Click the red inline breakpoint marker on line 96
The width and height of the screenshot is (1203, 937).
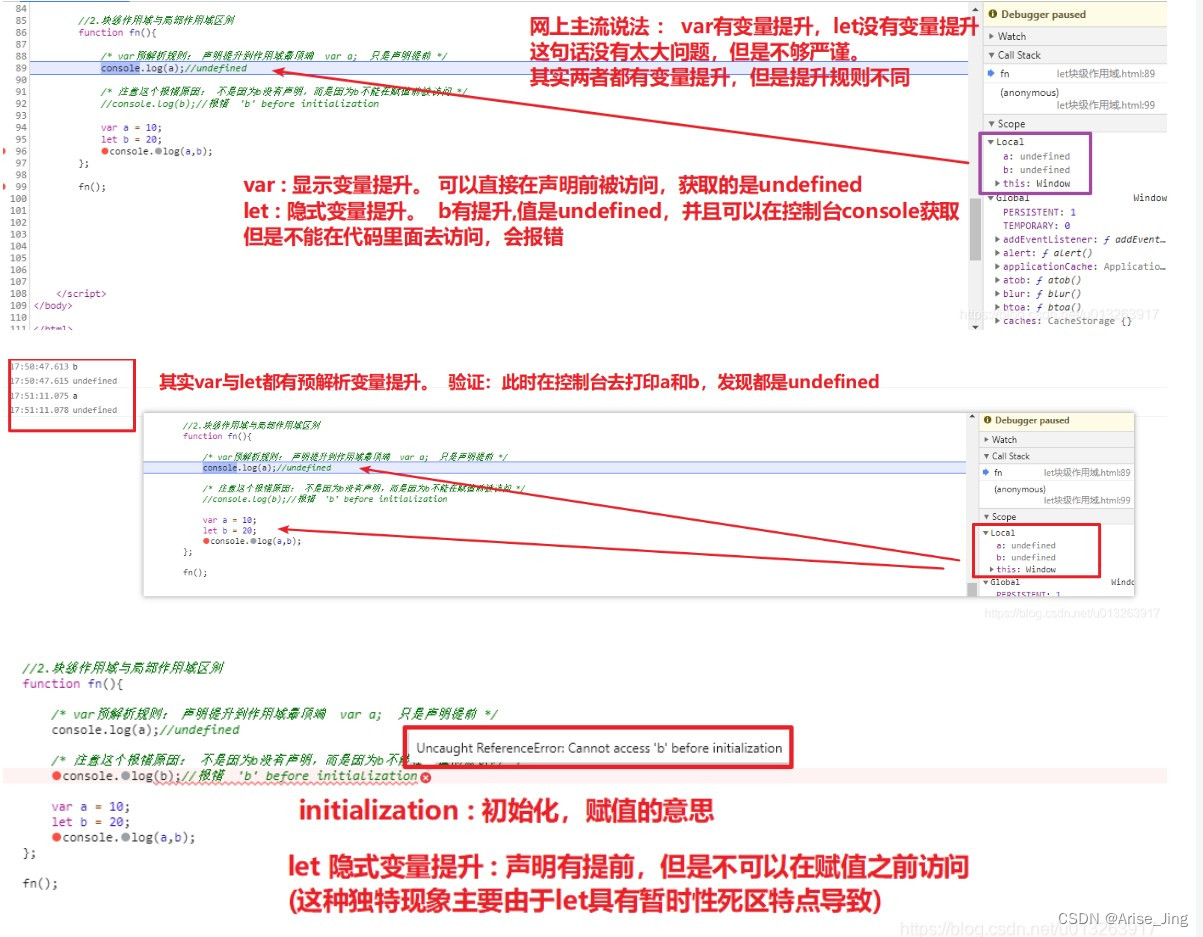(x=105, y=152)
